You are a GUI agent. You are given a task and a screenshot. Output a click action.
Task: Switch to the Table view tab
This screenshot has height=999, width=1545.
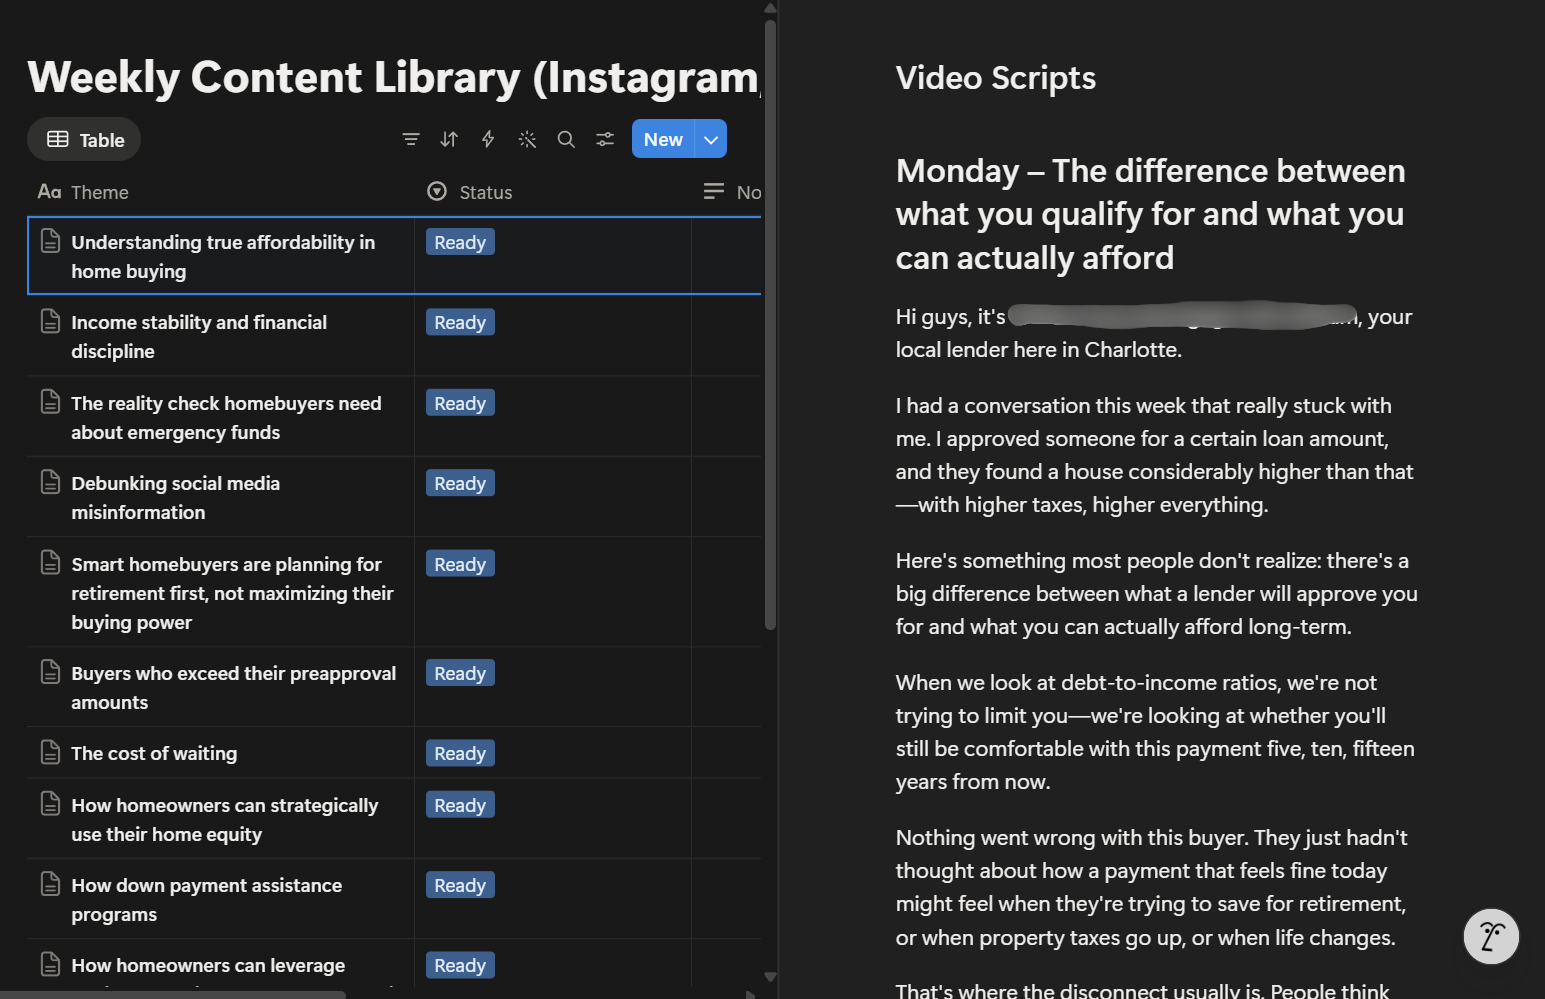pyautogui.click(x=84, y=139)
